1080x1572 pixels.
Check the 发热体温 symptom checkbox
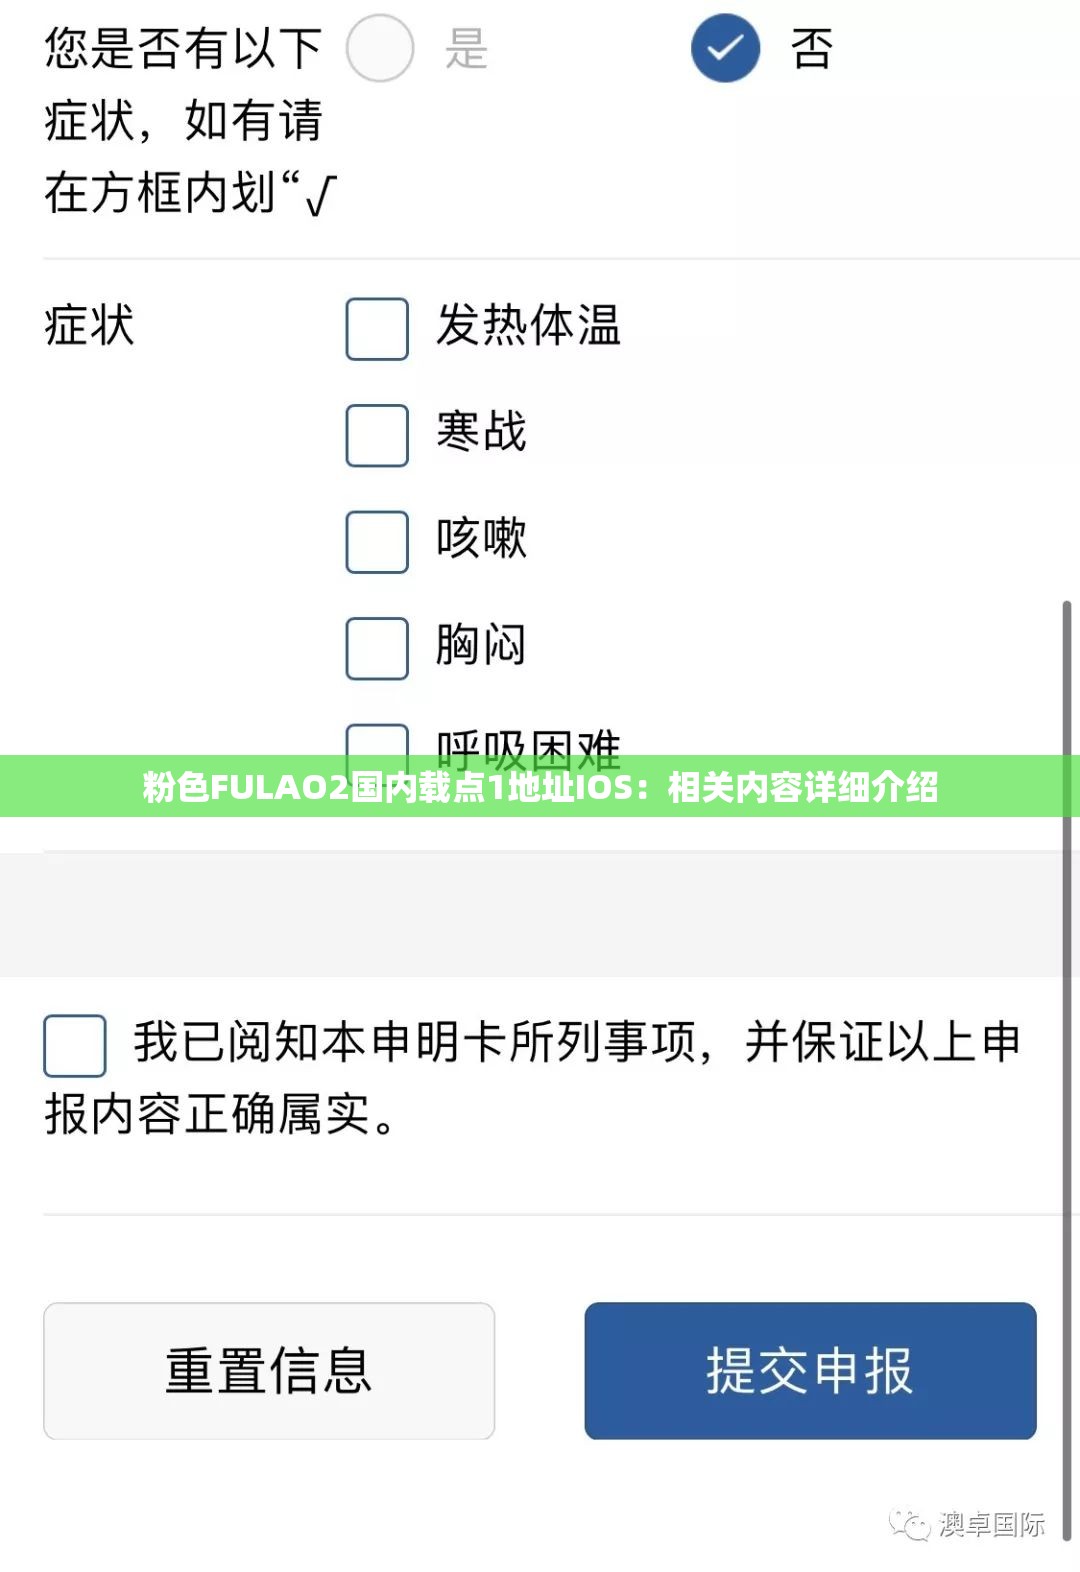(376, 328)
